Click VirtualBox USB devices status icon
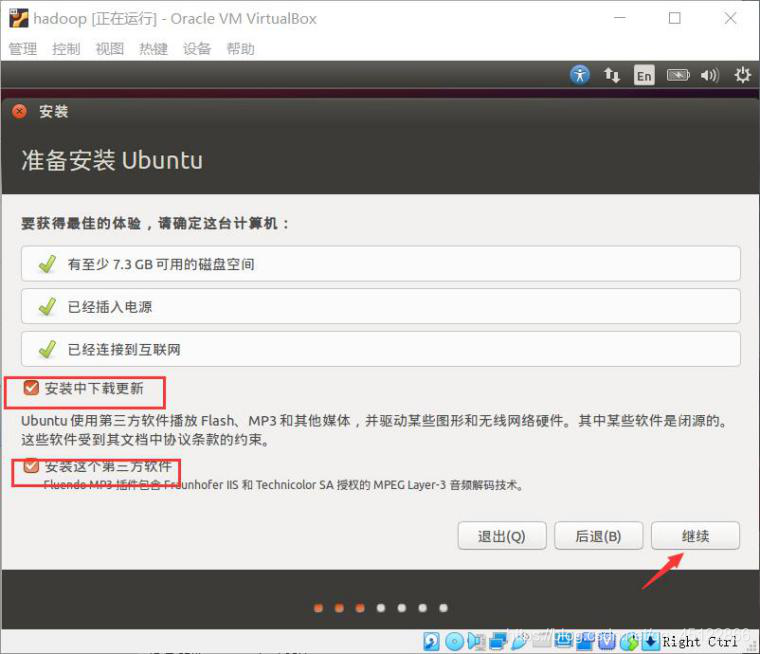This screenshot has width=760, height=654. coord(520,641)
